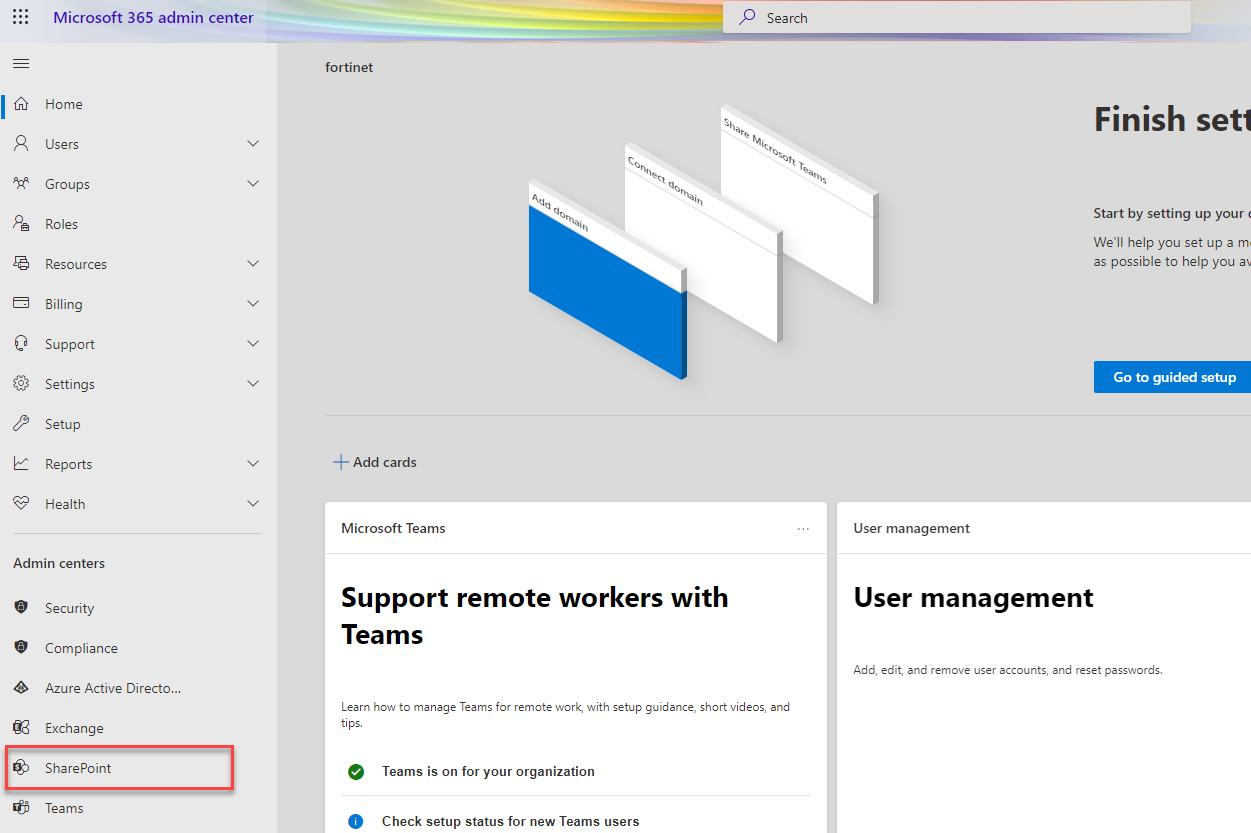Click the Roles icon
The image size is (1251, 833).
pos(21,224)
